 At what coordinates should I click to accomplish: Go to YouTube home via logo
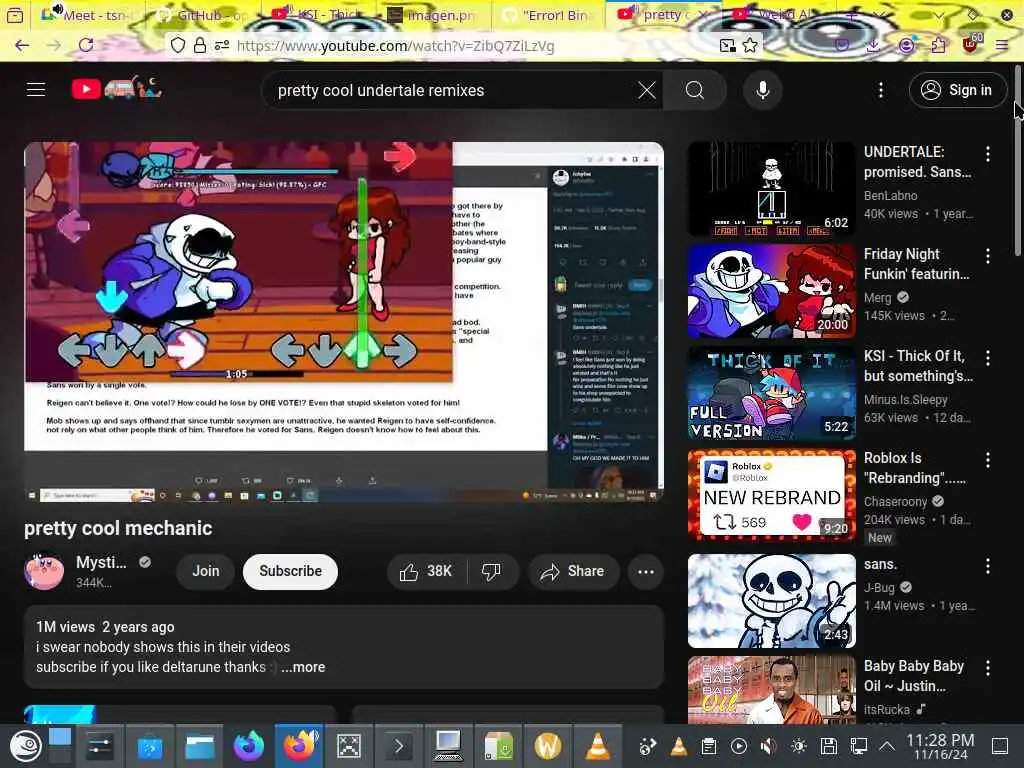coord(116,88)
